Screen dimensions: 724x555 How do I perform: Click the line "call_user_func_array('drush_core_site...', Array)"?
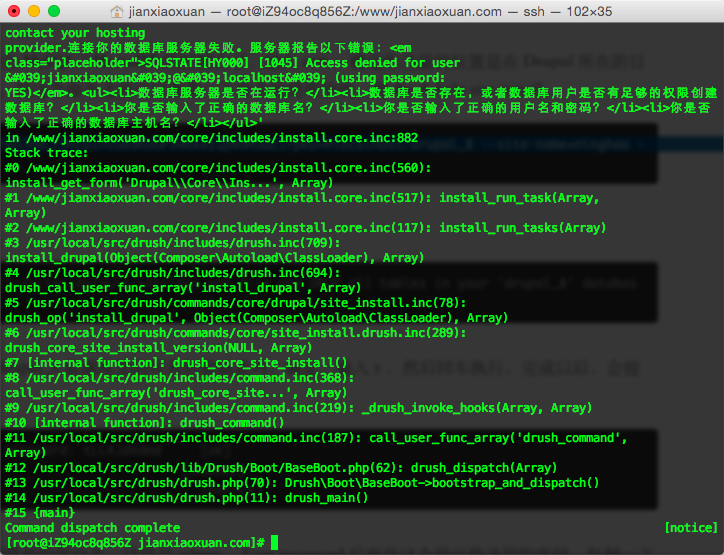176,393
